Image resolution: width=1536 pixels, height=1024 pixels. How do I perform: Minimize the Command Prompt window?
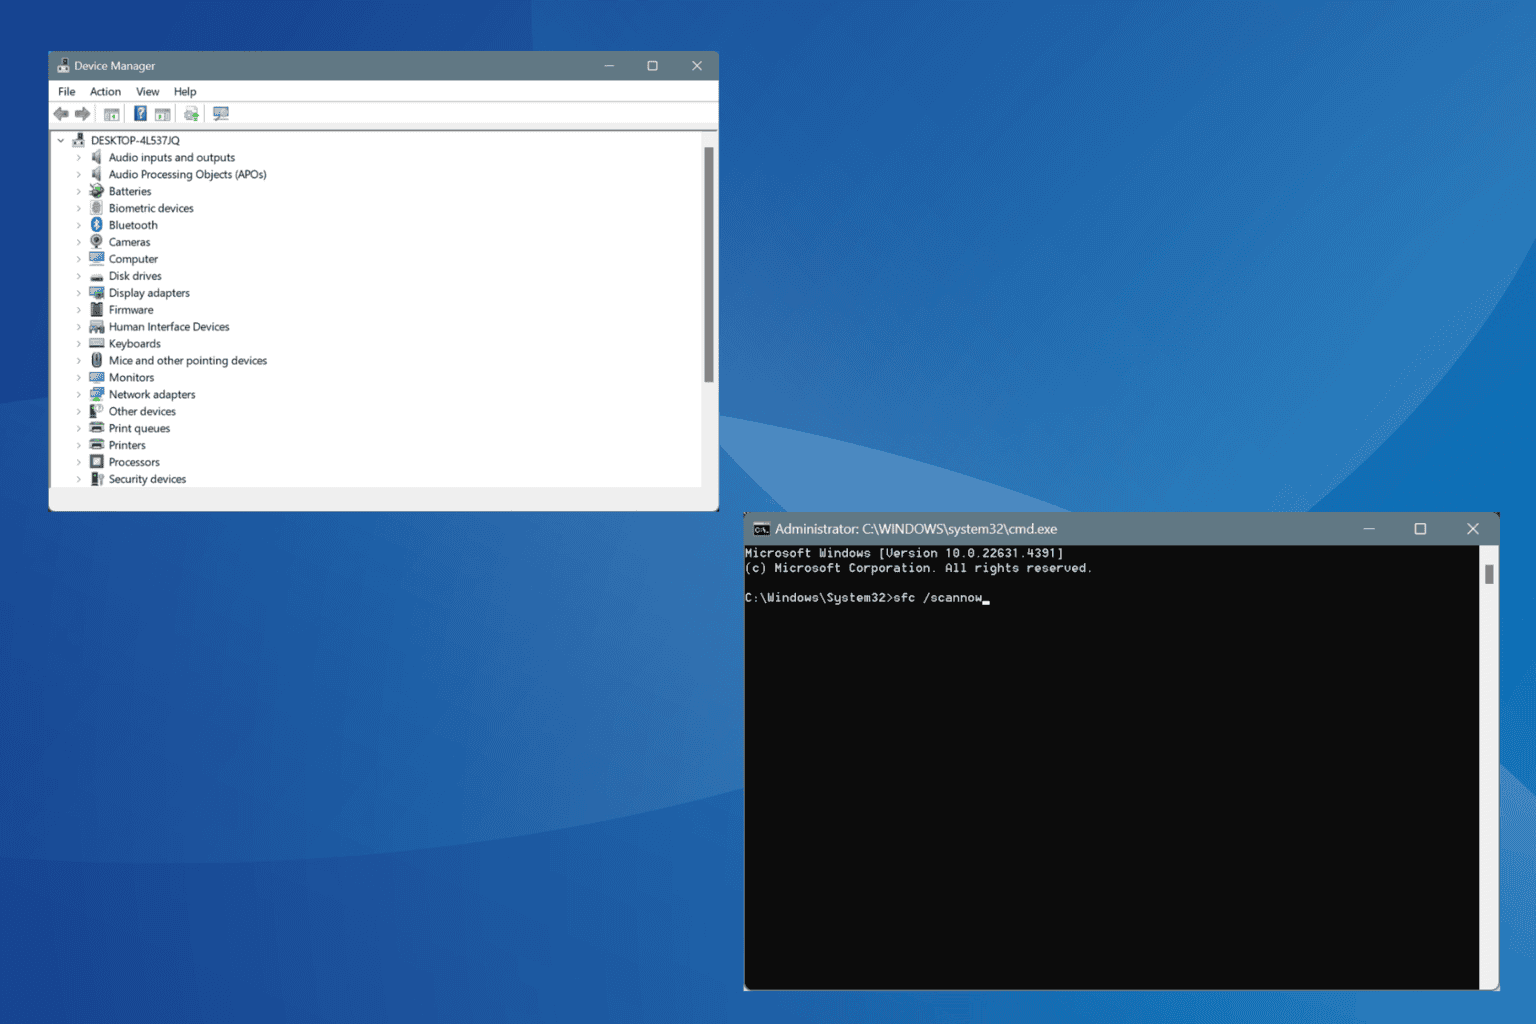pos(1368,529)
